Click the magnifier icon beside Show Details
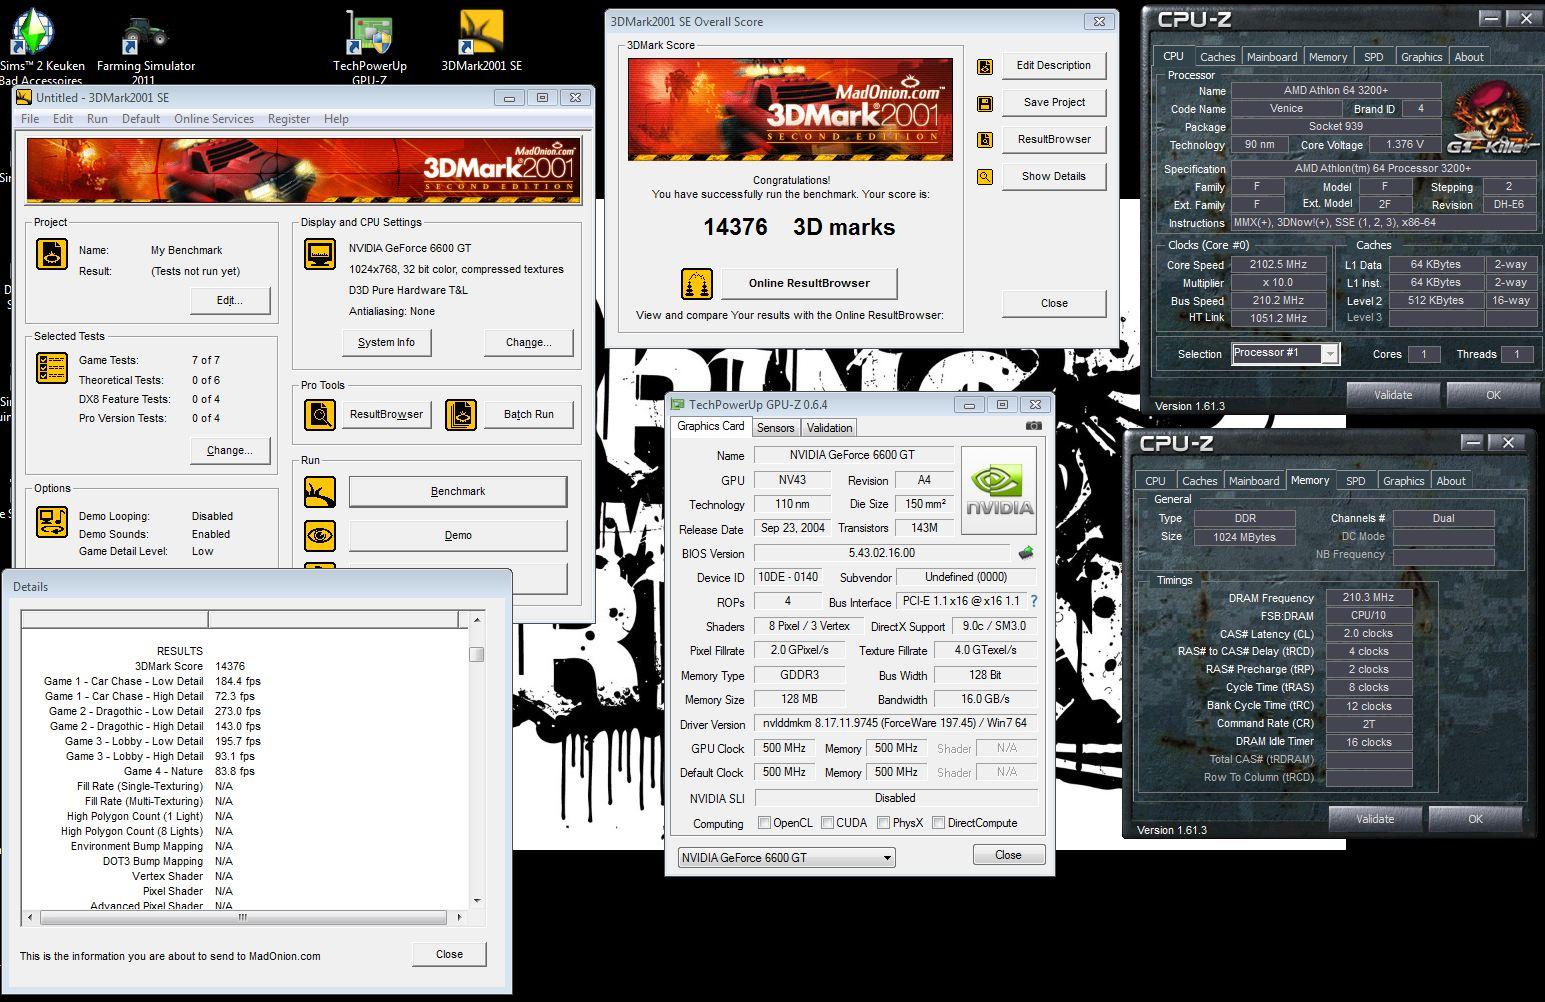The width and height of the screenshot is (1545, 1002). tap(985, 177)
